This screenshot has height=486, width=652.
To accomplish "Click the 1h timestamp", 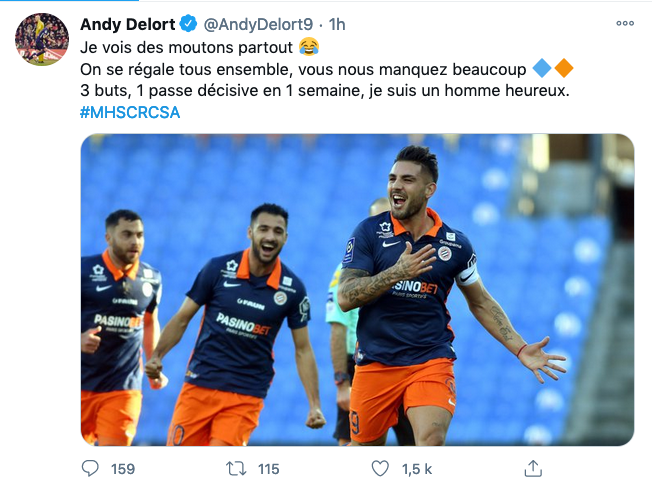I will [337, 25].
